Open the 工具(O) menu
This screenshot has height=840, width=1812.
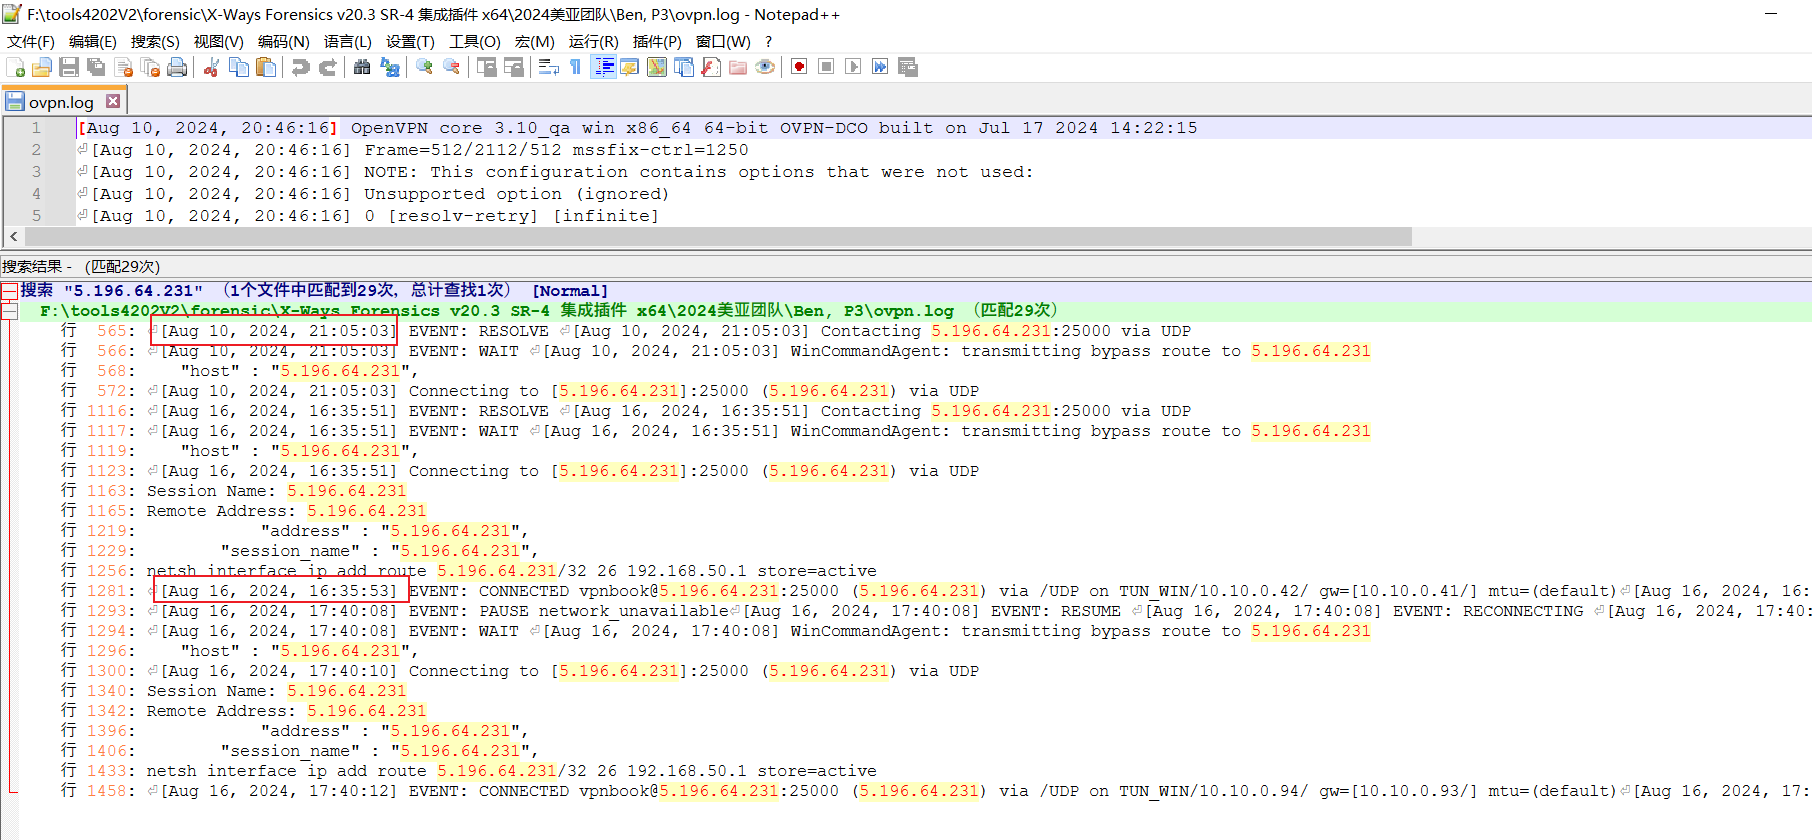tap(475, 41)
